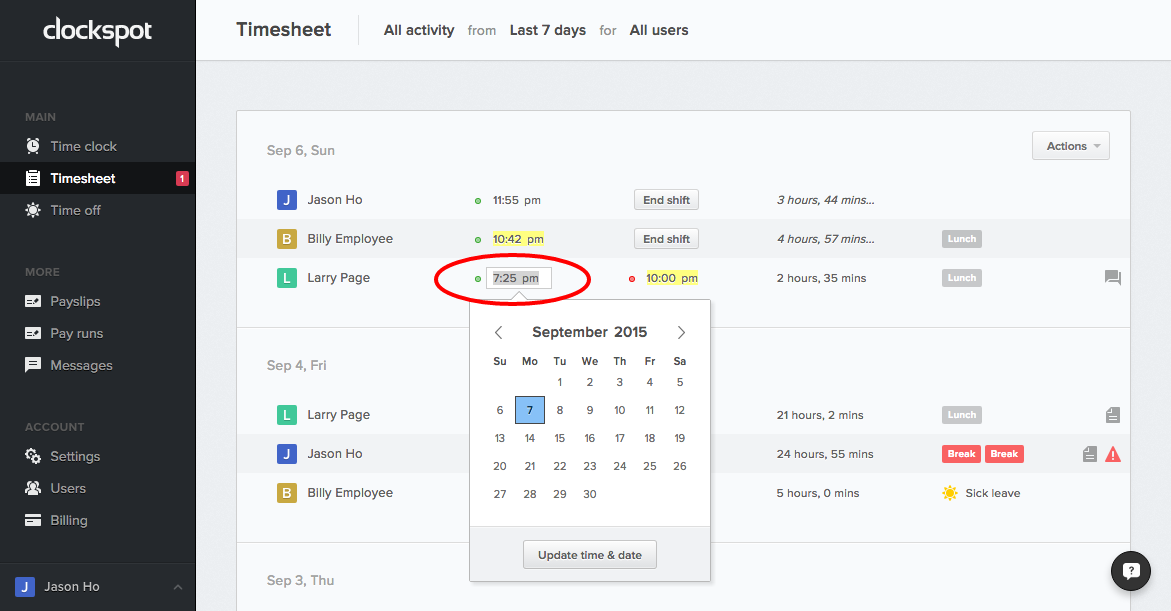Select September 30 in calendar
This screenshot has height=611, width=1171.
(589, 494)
